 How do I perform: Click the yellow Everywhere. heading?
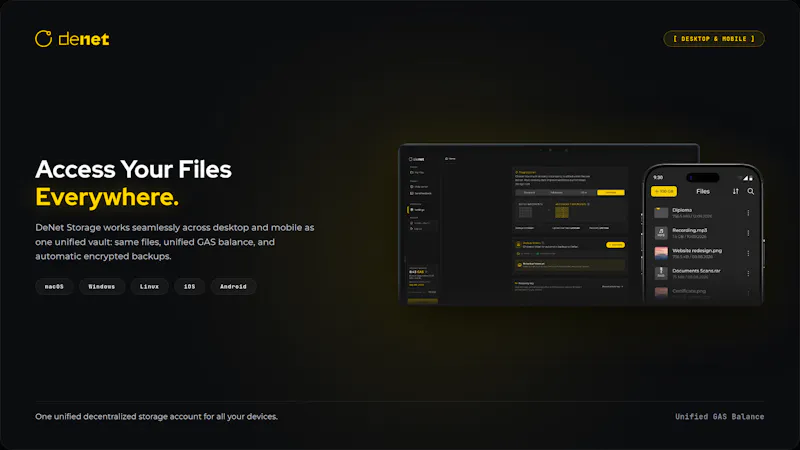click(x=107, y=197)
